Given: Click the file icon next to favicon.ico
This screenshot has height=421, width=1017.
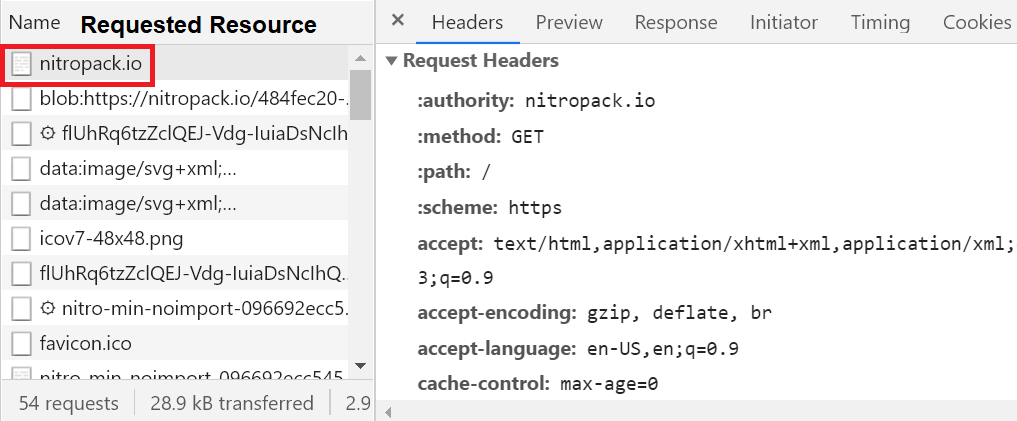Looking at the screenshot, I should point(21,343).
